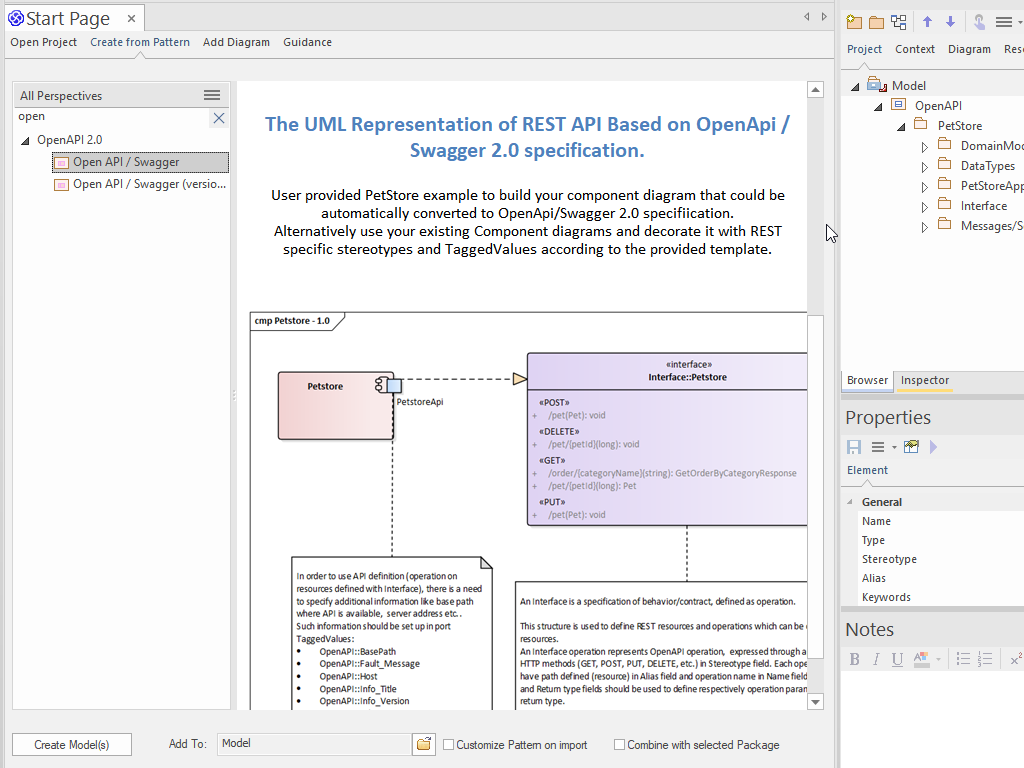Screen dimensions: 1024x768
Task: Click the New Package folder icon
Action: (x=876, y=22)
